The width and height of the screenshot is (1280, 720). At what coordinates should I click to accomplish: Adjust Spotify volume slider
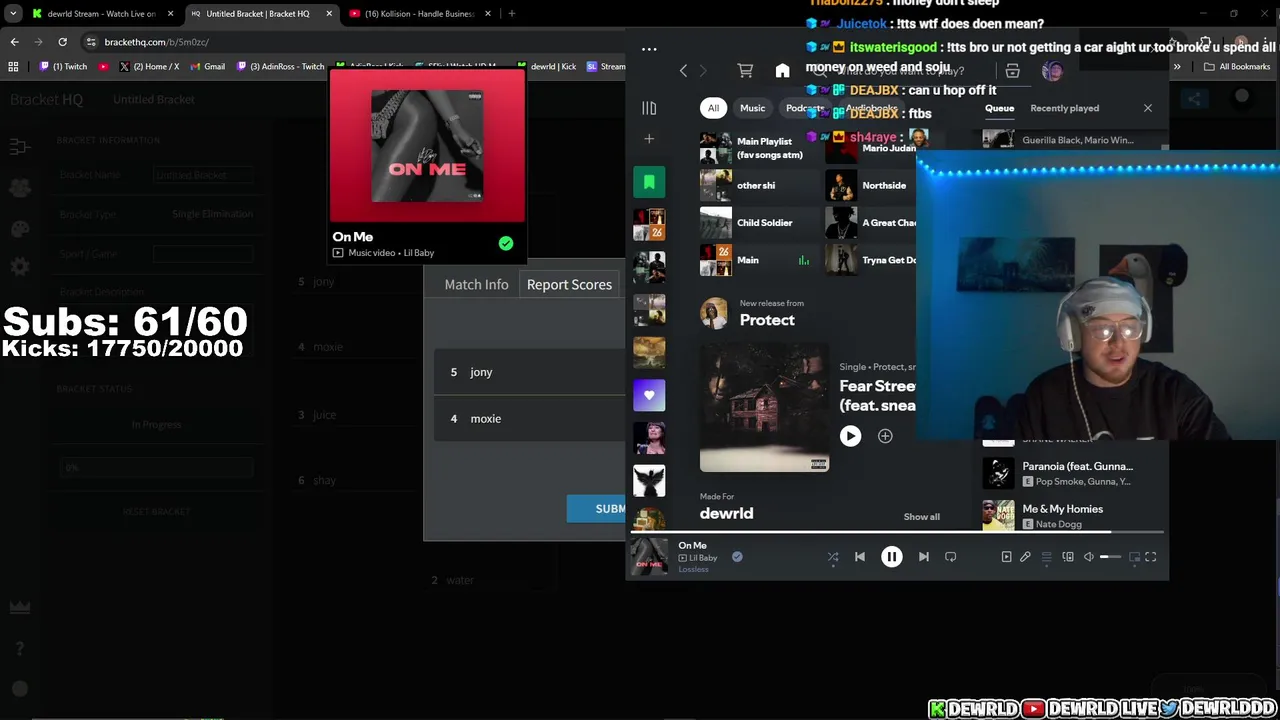pyautogui.click(x=1110, y=557)
